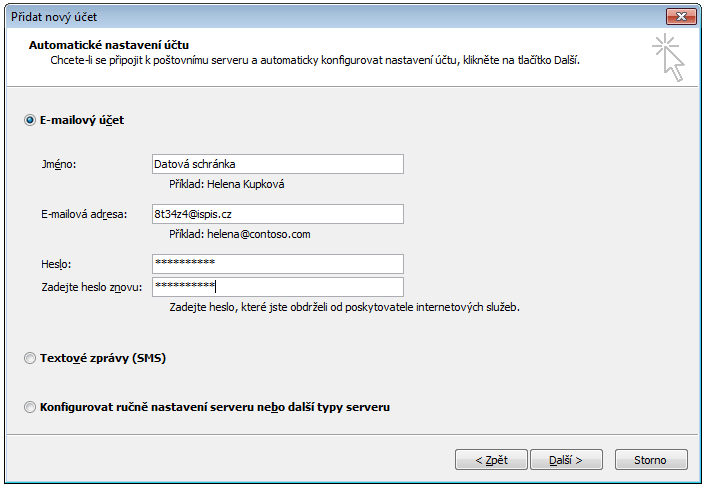Select the E-mailový účet radio option
The height and width of the screenshot is (488, 706).
click(x=29, y=120)
